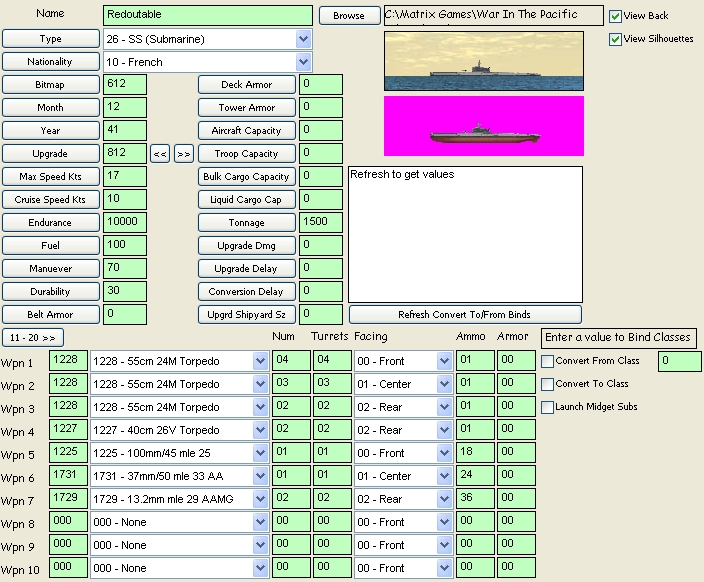This screenshot has height=582, width=704.
Task: Check the Launch Midget Subs box
Action: (547, 407)
